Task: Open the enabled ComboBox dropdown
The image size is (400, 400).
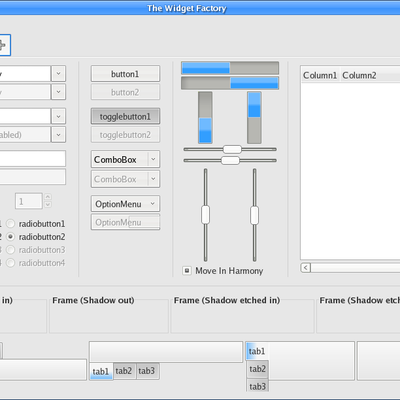Action: pyautogui.click(x=125, y=159)
